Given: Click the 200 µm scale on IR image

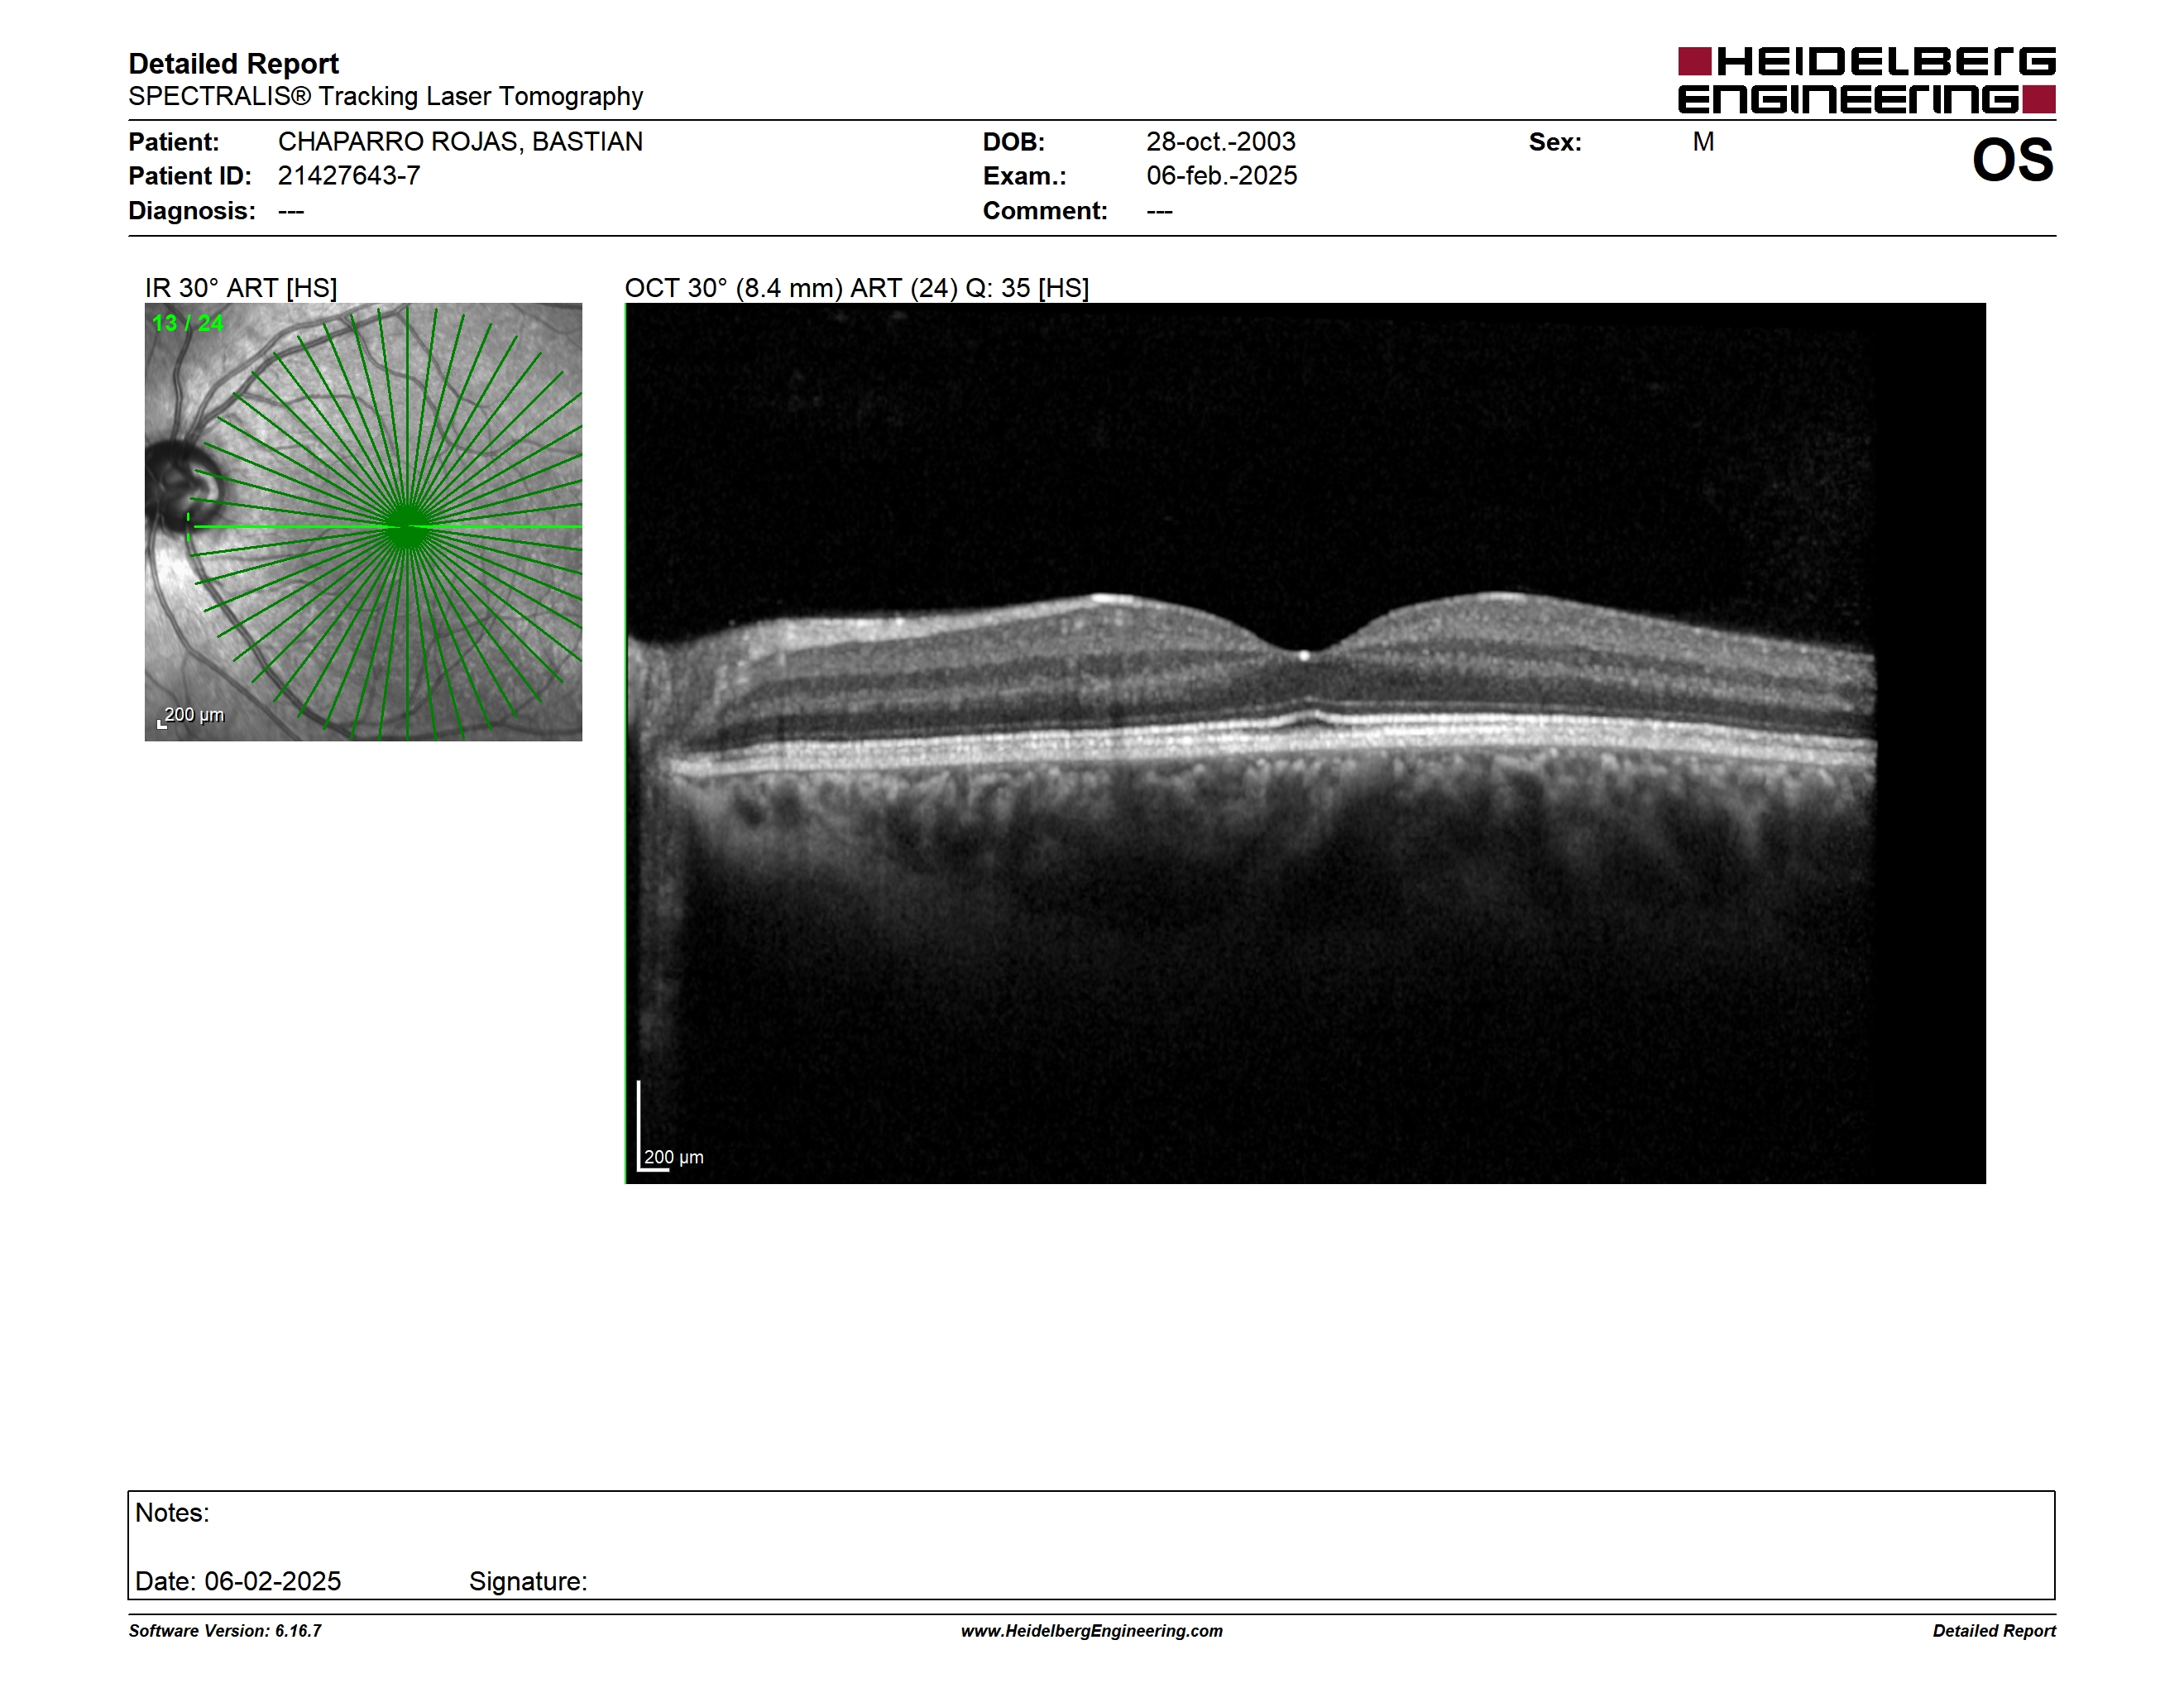Looking at the screenshot, I should [x=191, y=716].
